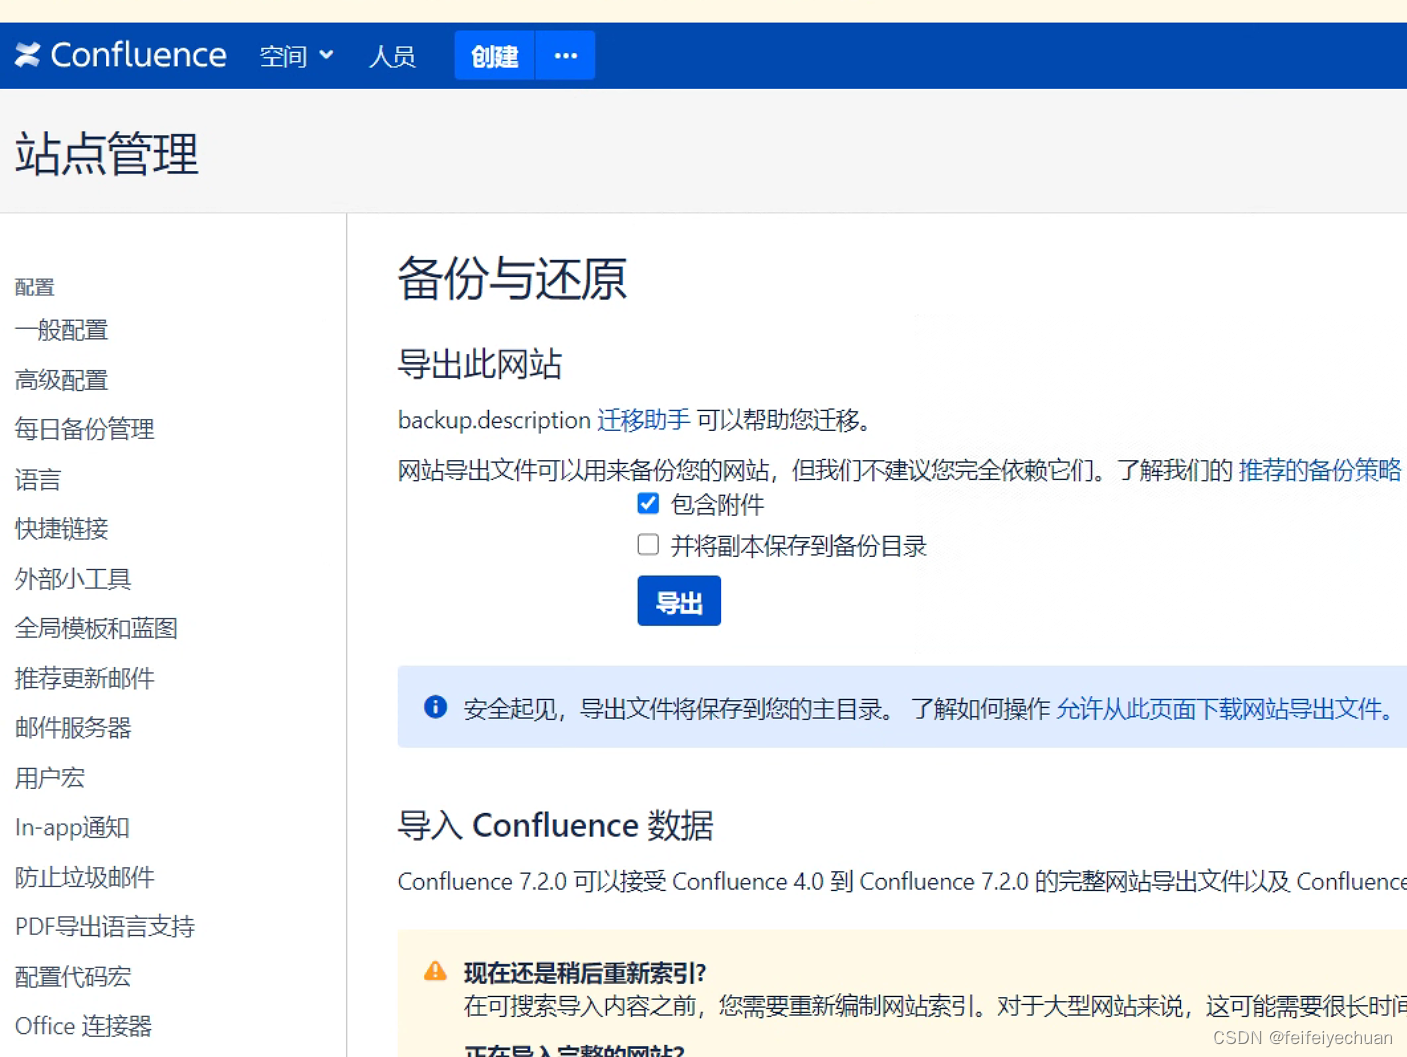
Task: Click the blue info icon in notice
Action: 435,707
